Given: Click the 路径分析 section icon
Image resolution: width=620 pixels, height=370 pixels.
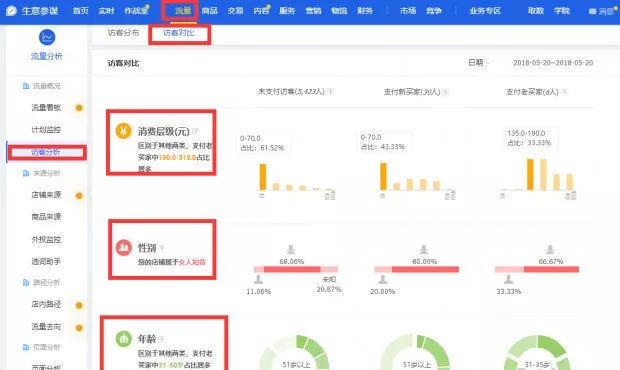Looking at the screenshot, I should 26,282.
